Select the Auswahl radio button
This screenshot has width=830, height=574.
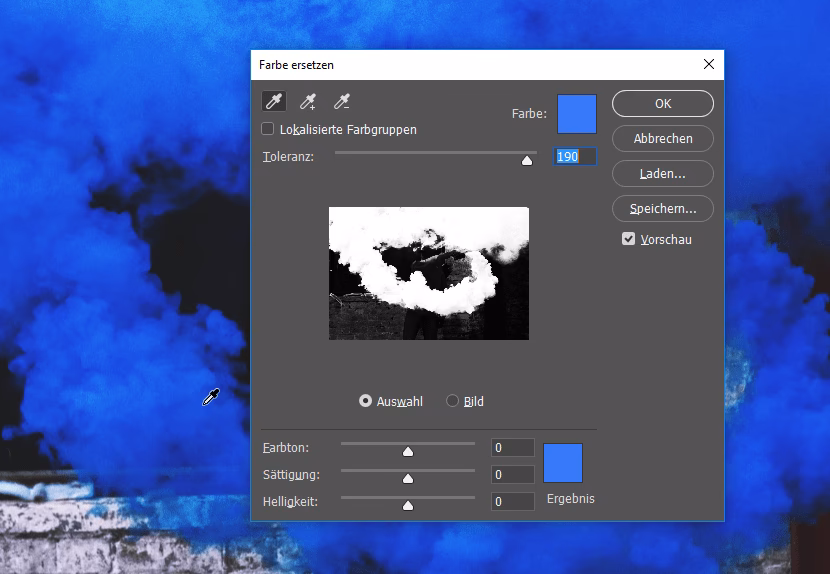coord(366,401)
